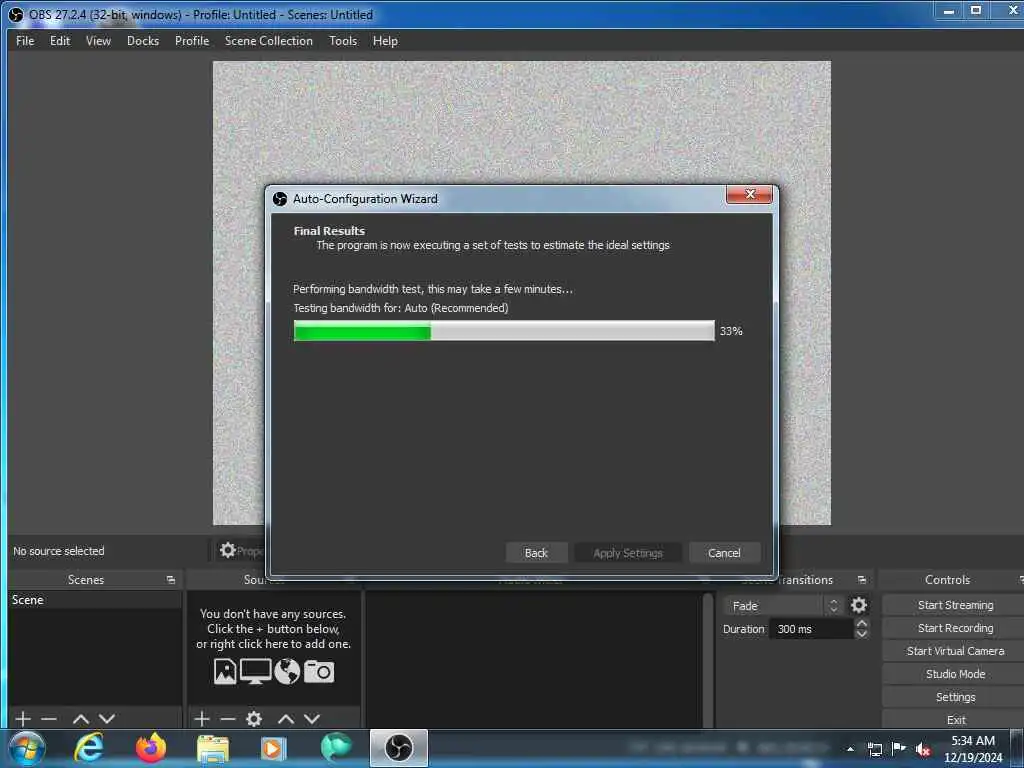This screenshot has height=768, width=1024.
Task: Move source down with arrow icon
Action: (x=312, y=718)
